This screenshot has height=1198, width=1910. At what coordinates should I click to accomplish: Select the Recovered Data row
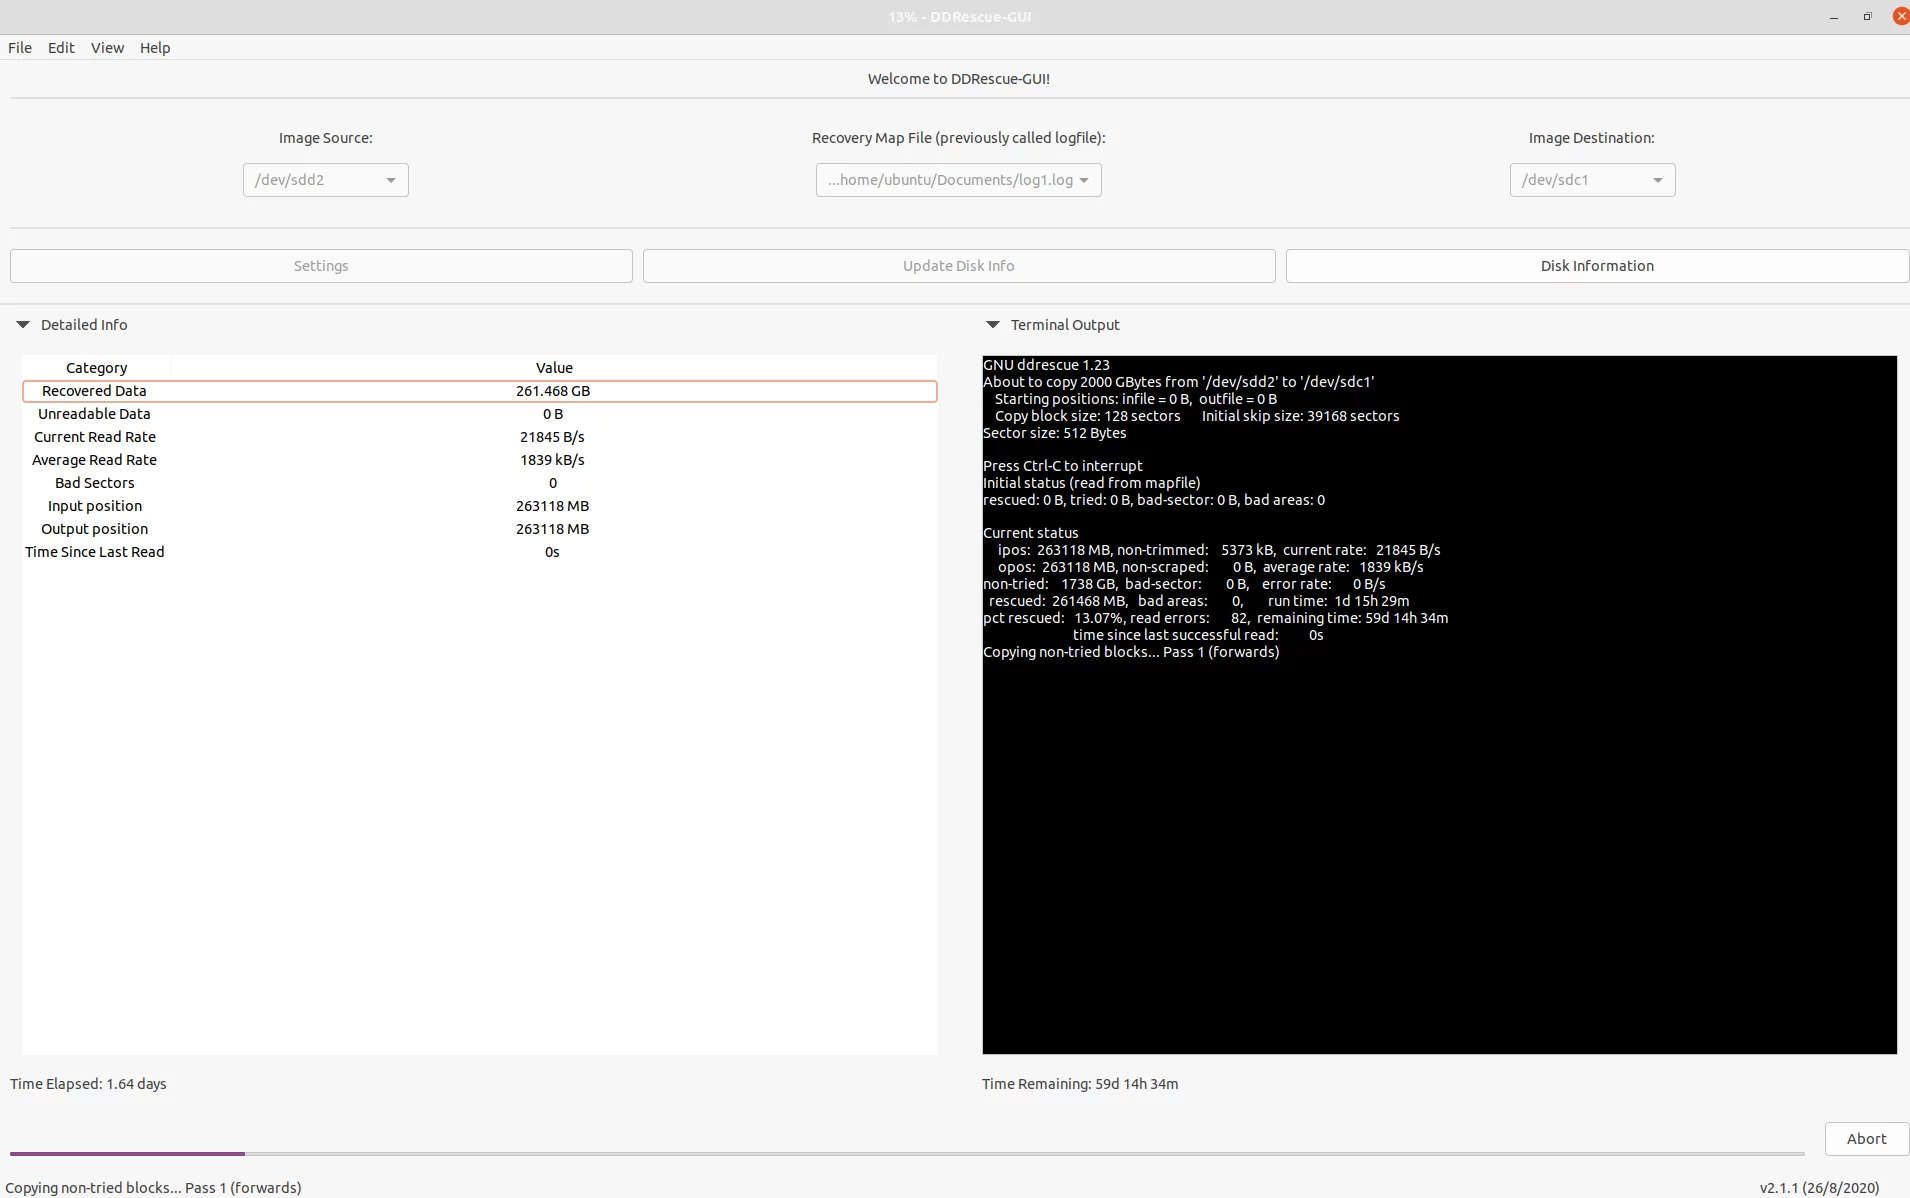479,391
